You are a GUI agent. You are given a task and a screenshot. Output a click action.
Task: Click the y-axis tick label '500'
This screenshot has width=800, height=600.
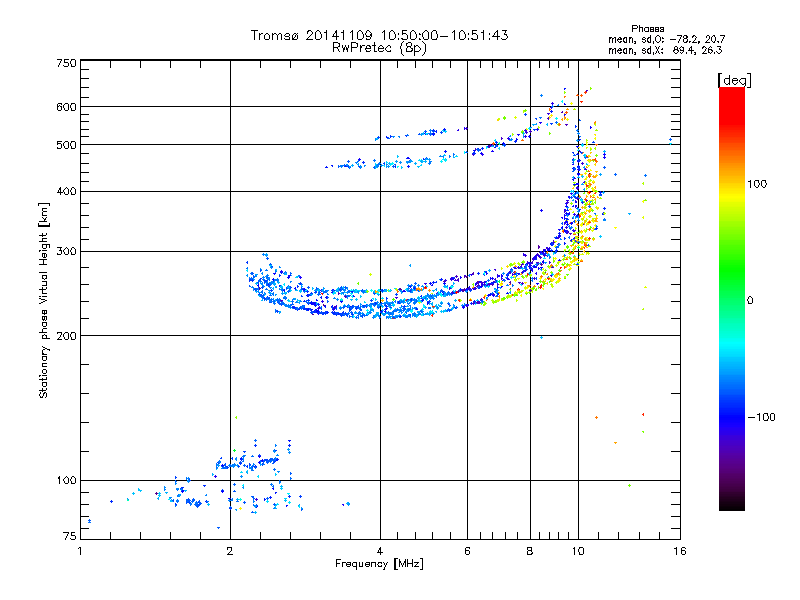pyautogui.click(x=66, y=145)
